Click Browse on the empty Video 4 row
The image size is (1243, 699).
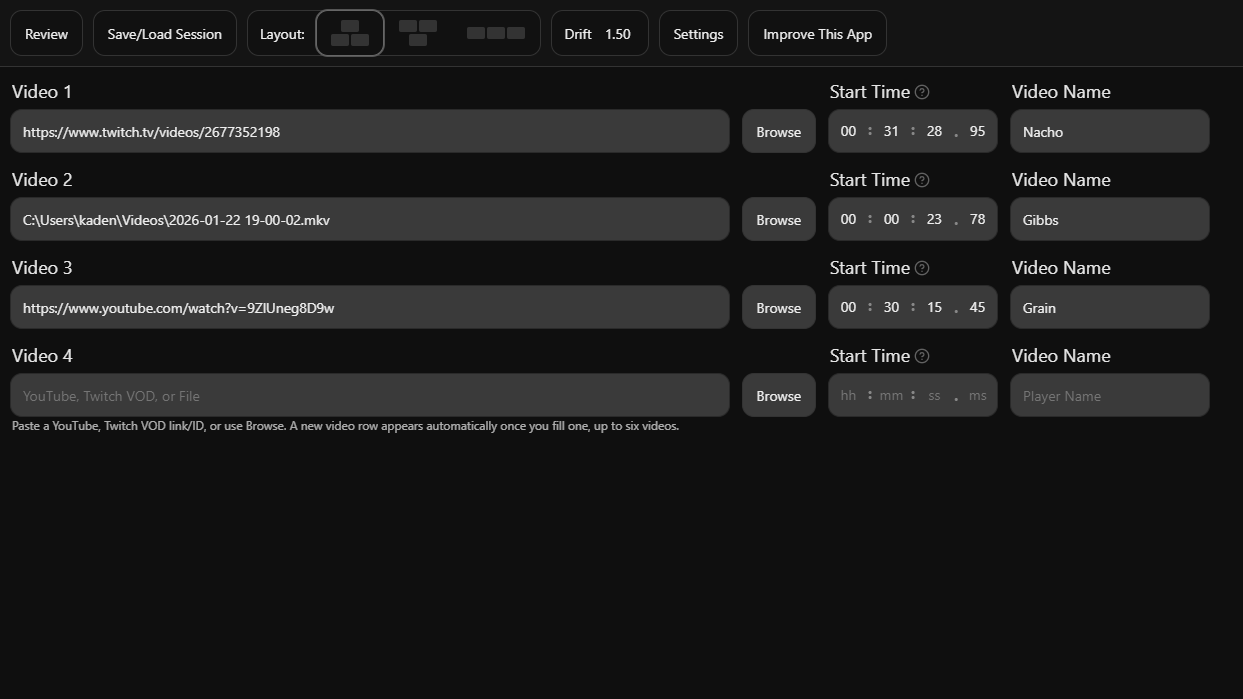[778, 395]
